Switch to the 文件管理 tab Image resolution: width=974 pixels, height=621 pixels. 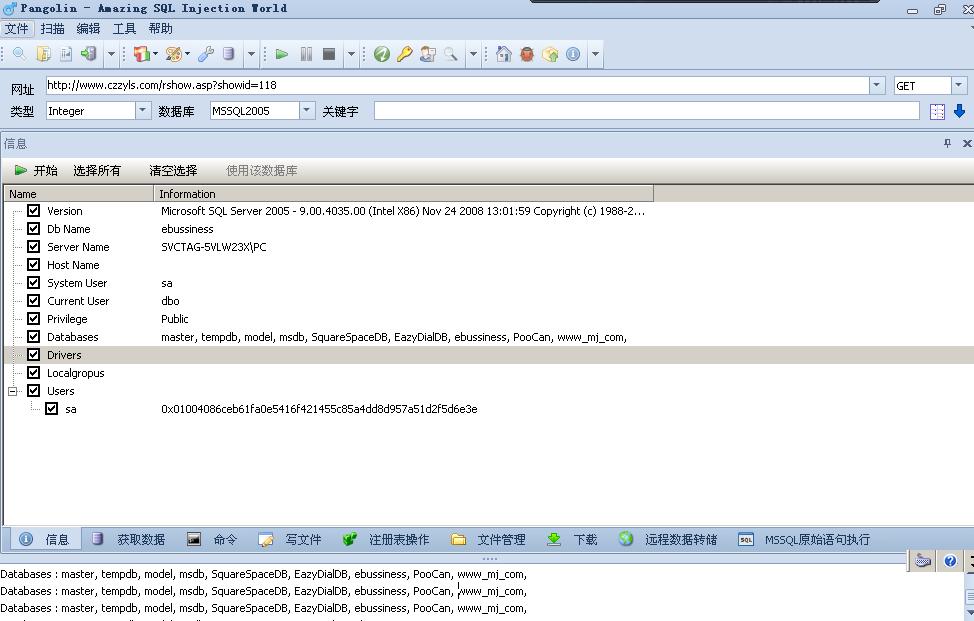tap(489, 539)
